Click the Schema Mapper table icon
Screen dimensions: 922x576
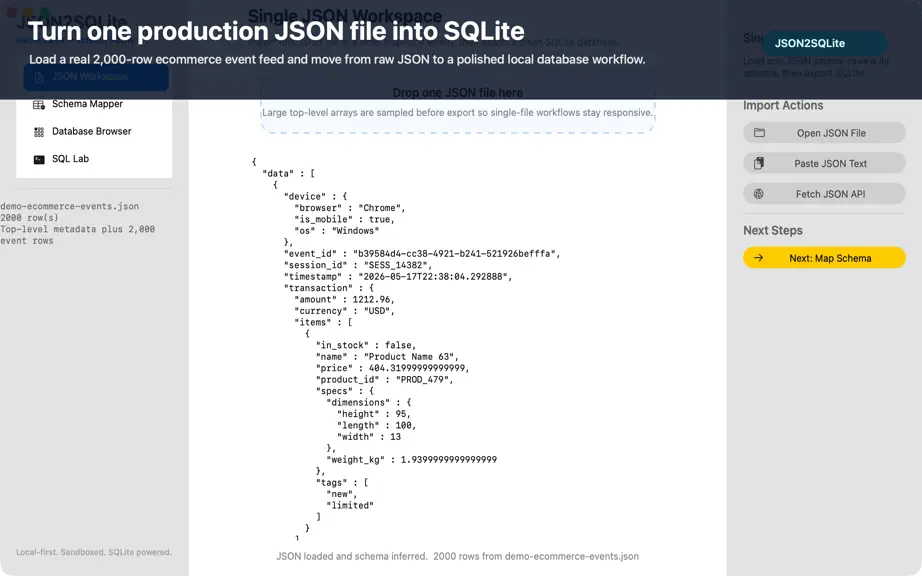coord(39,105)
